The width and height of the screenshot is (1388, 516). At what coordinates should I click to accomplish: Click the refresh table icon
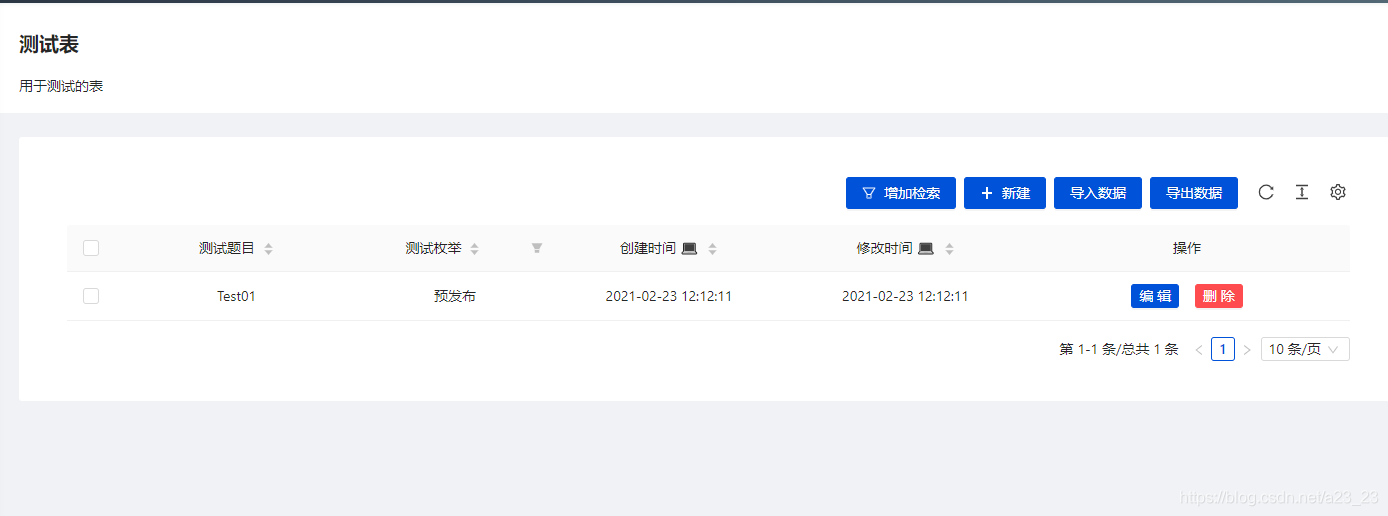coord(1266,192)
